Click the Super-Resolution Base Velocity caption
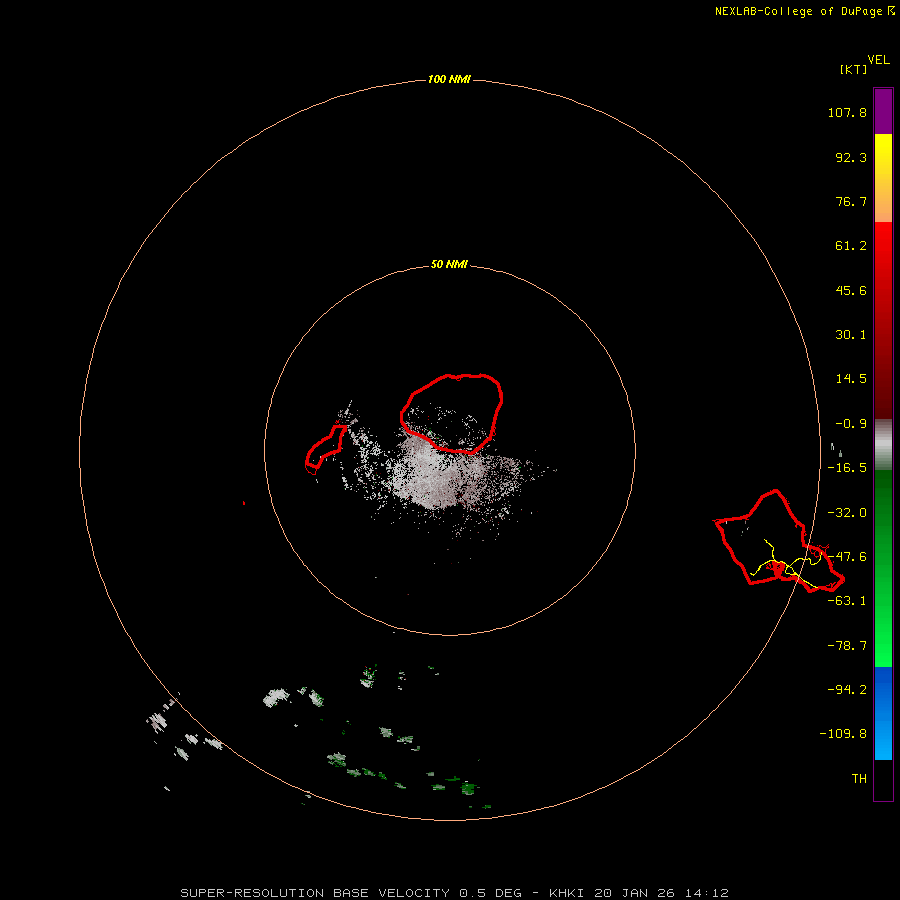Viewport: 900px width, 900px height. point(455,893)
